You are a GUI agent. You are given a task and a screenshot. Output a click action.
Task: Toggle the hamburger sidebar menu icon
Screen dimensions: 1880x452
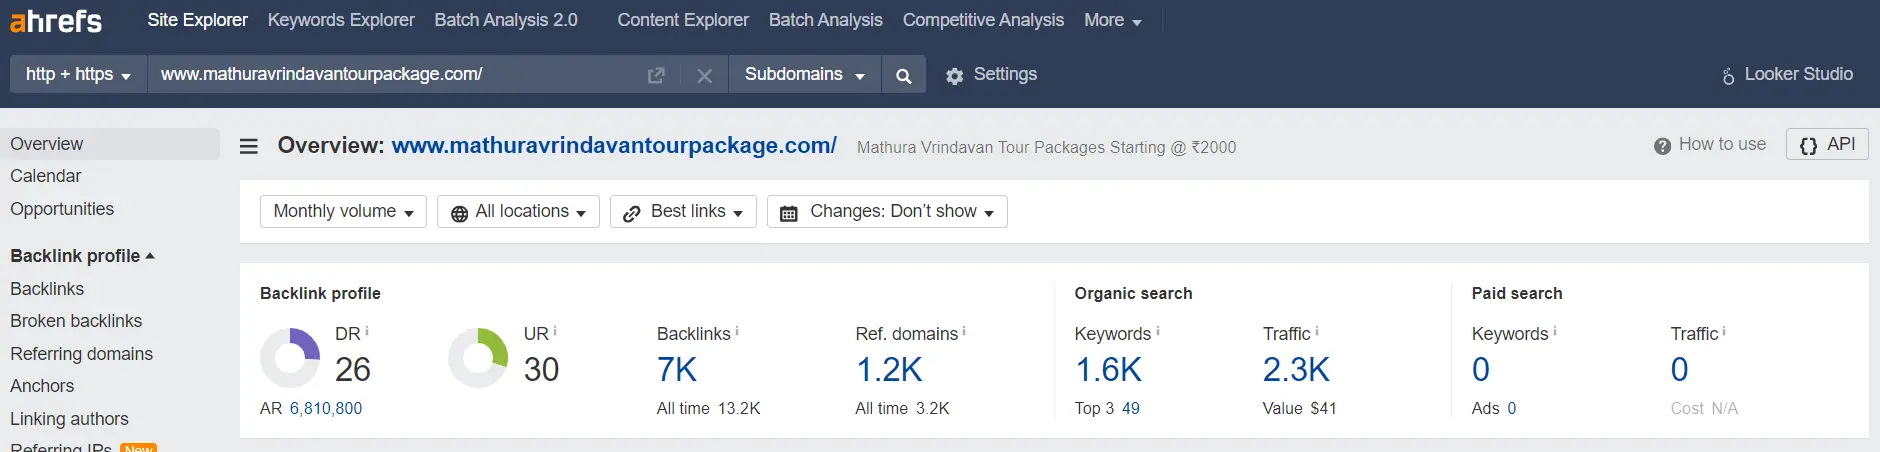point(249,147)
